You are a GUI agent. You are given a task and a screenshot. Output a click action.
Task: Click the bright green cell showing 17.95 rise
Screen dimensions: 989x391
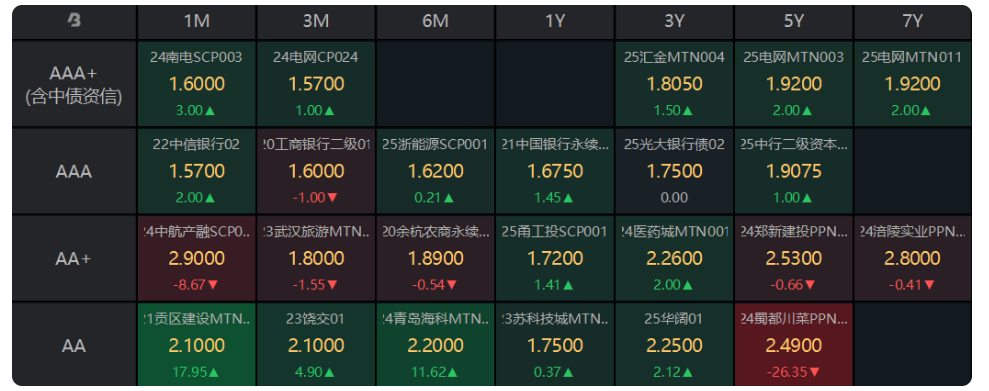196,344
